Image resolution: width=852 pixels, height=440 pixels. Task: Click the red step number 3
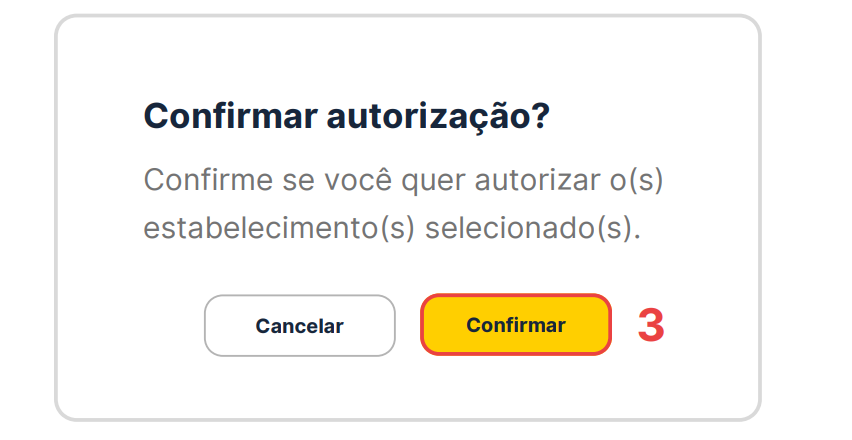(x=651, y=325)
